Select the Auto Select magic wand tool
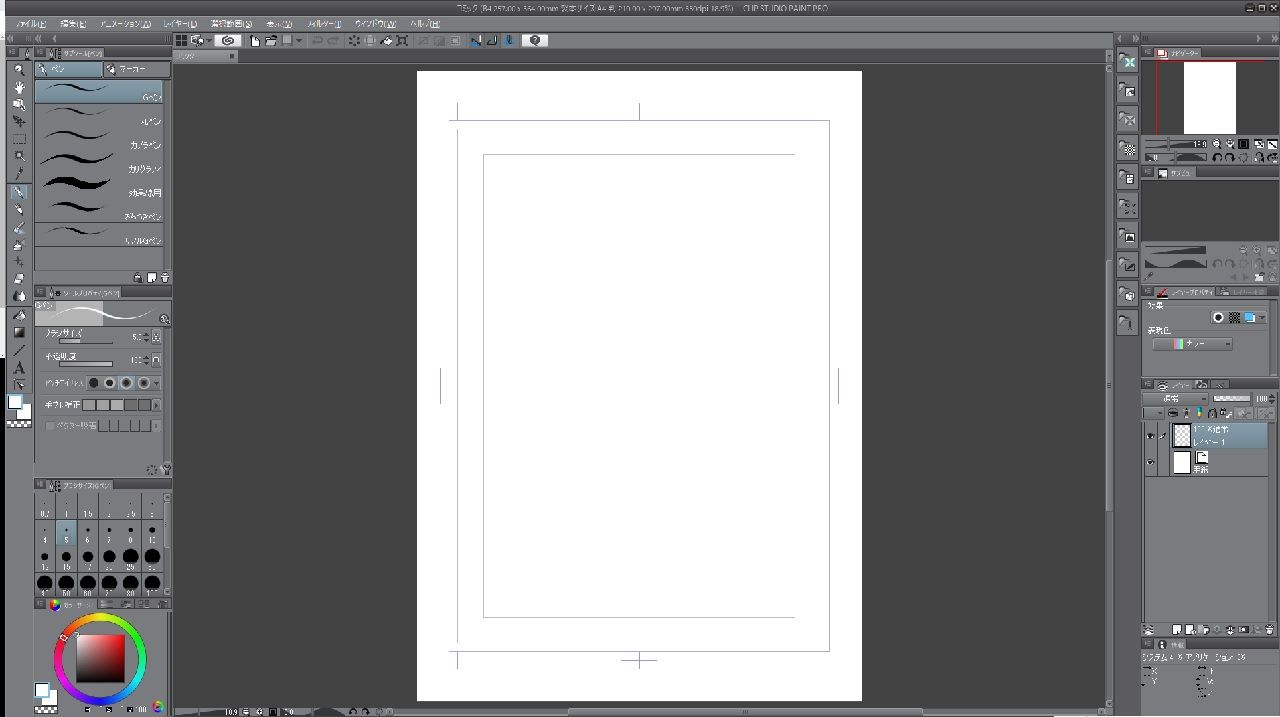This screenshot has height=717, width=1280. click(x=19, y=156)
